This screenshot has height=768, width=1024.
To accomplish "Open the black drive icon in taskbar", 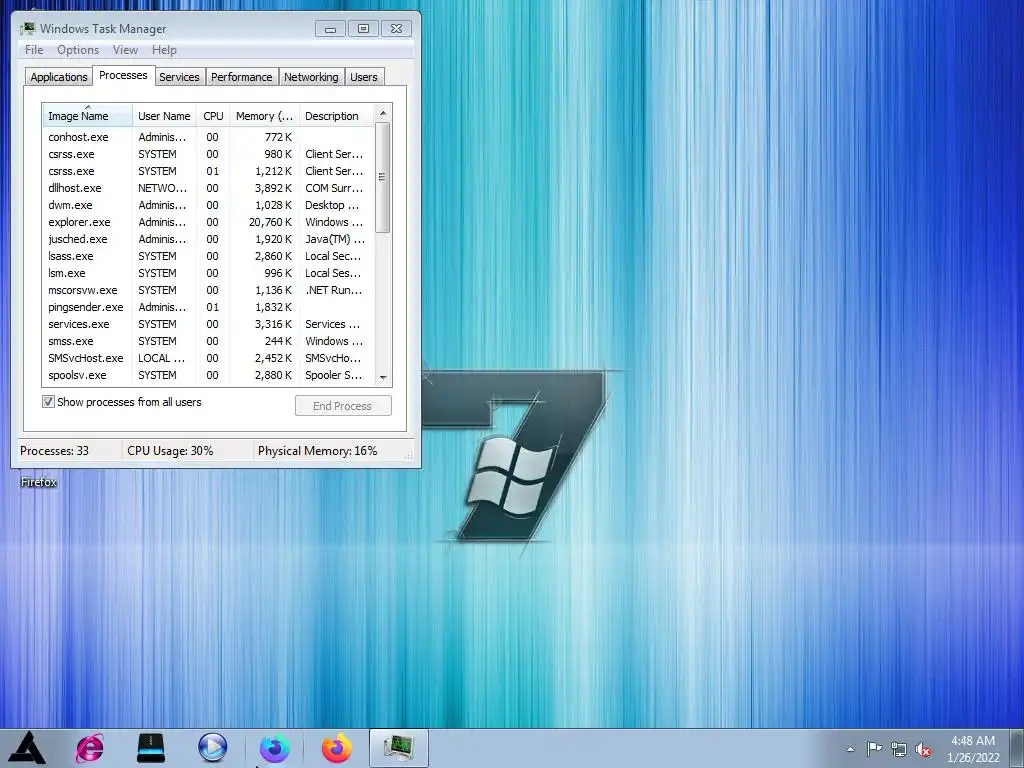I will pos(151,748).
